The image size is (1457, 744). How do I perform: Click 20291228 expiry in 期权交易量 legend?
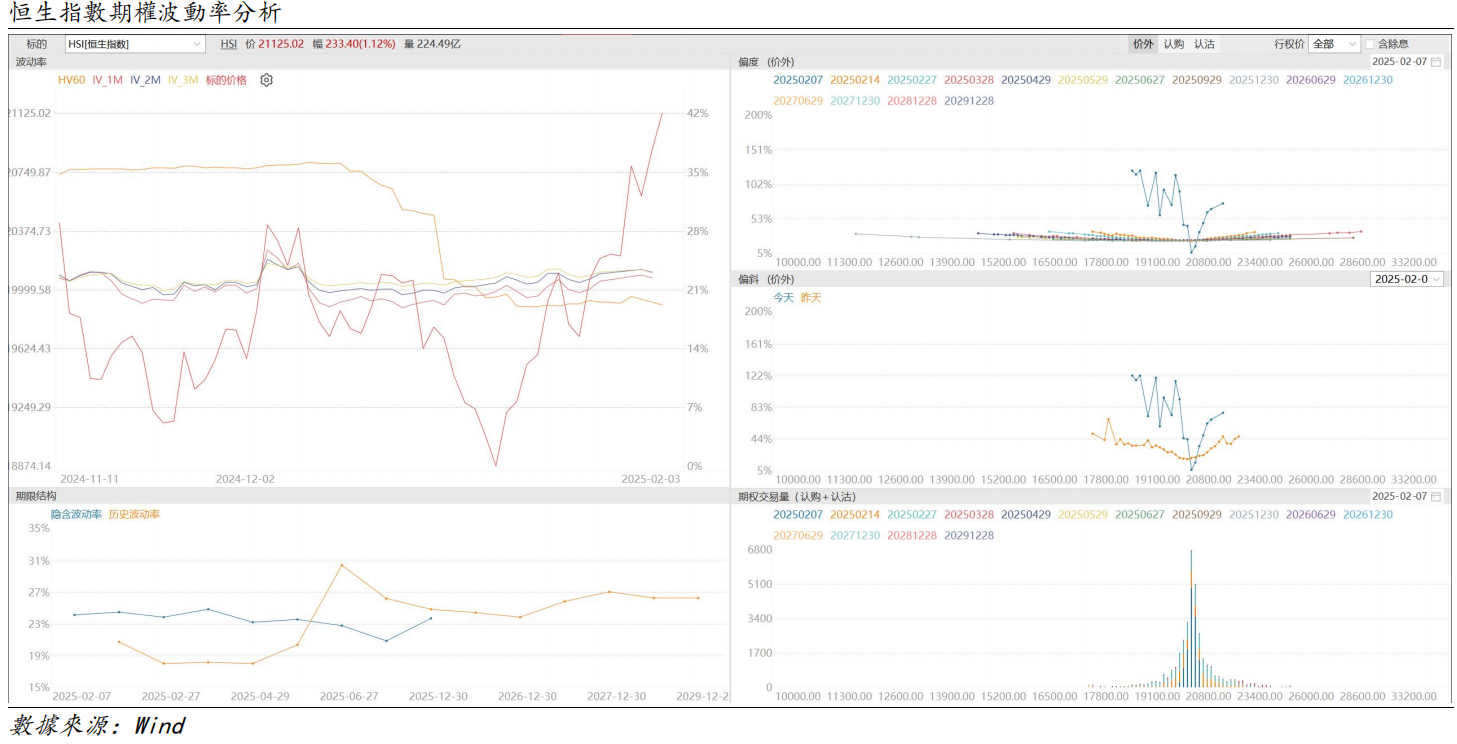[x=968, y=535]
